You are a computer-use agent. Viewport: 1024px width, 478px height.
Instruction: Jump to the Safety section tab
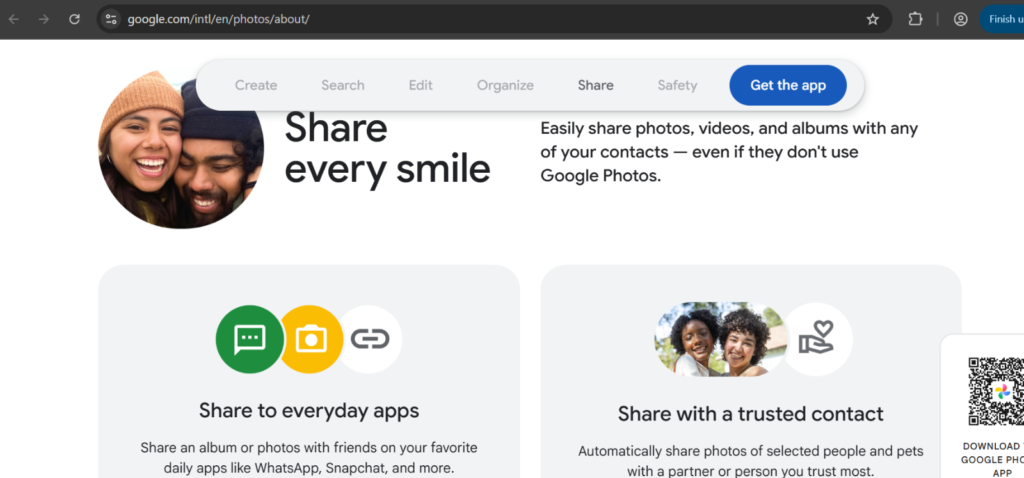(677, 85)
